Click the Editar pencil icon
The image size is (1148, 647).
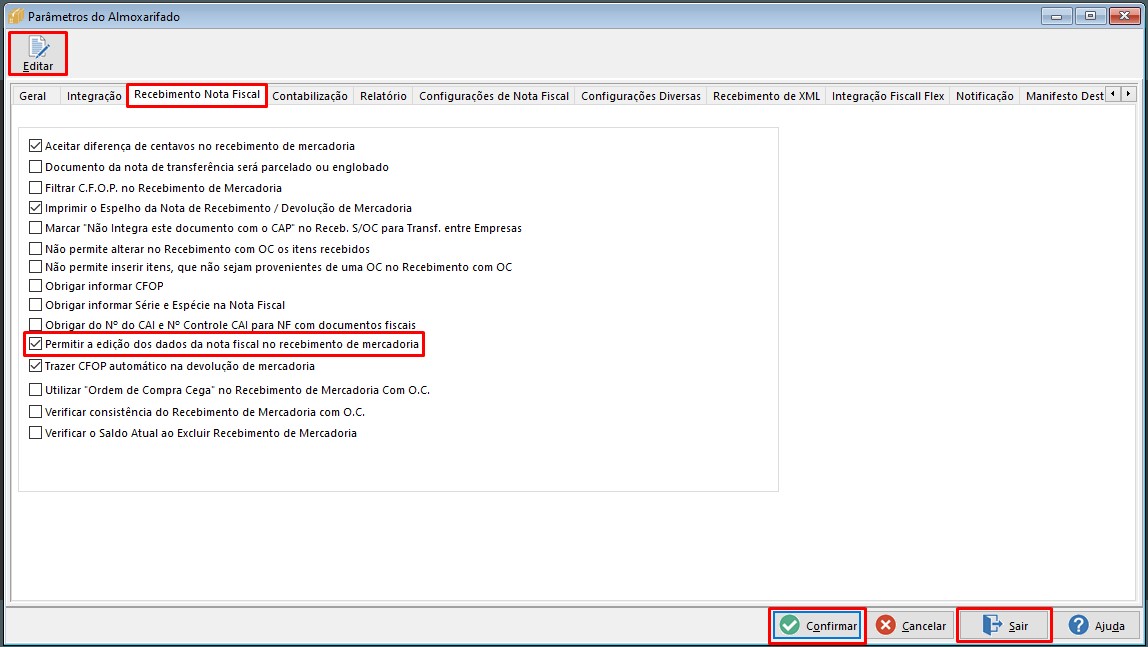[38, 47]
